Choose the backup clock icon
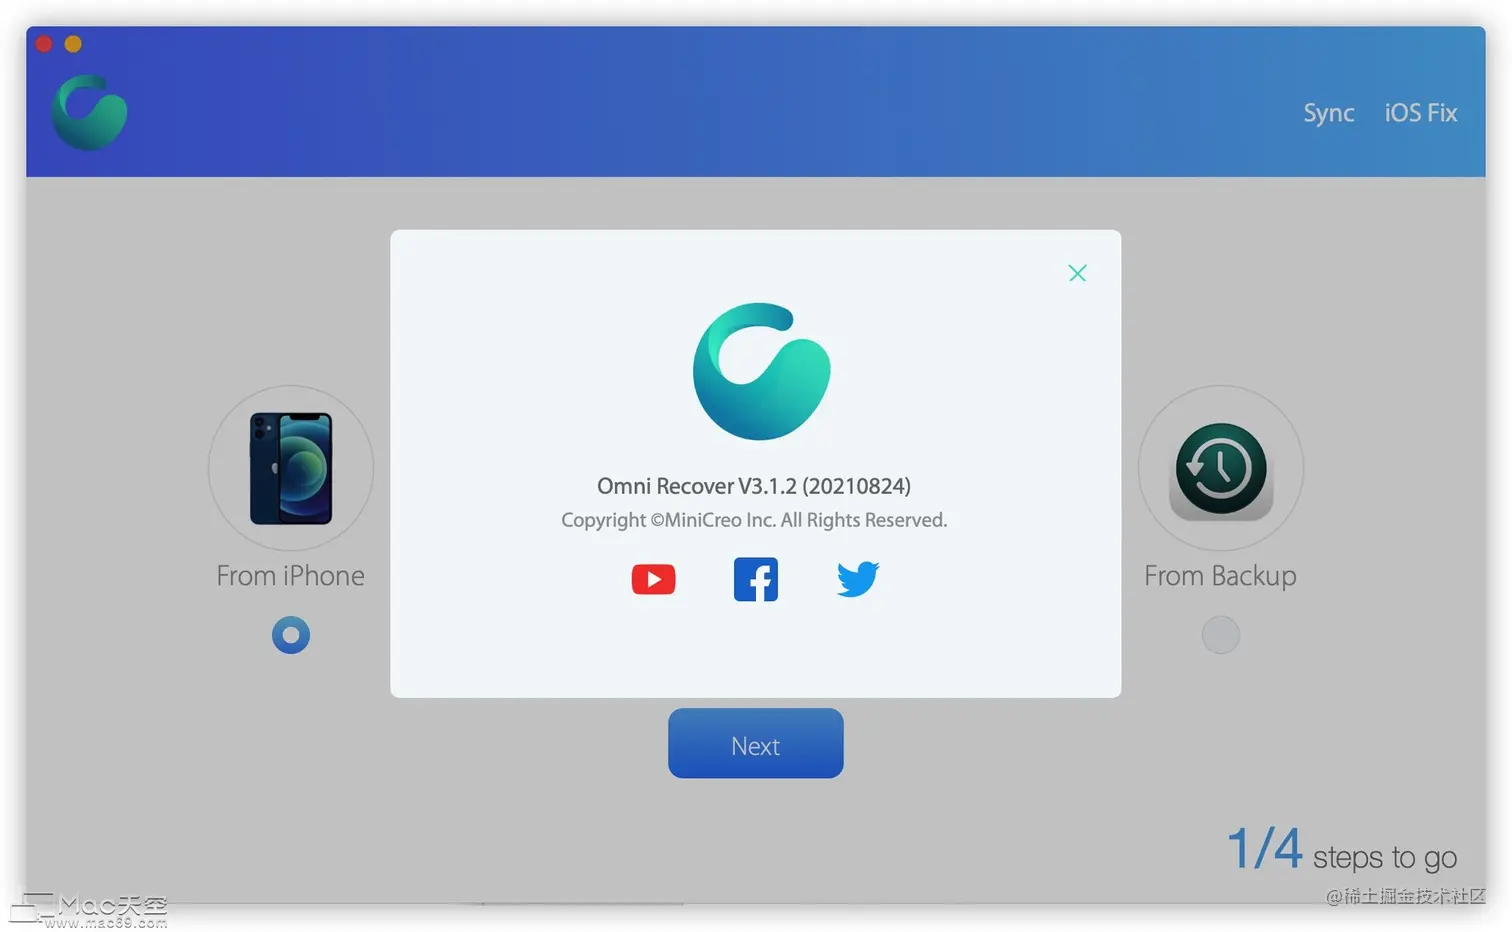Image resolution: width=1512 pixels, height=932 pixels. [x=1220, y=468]
